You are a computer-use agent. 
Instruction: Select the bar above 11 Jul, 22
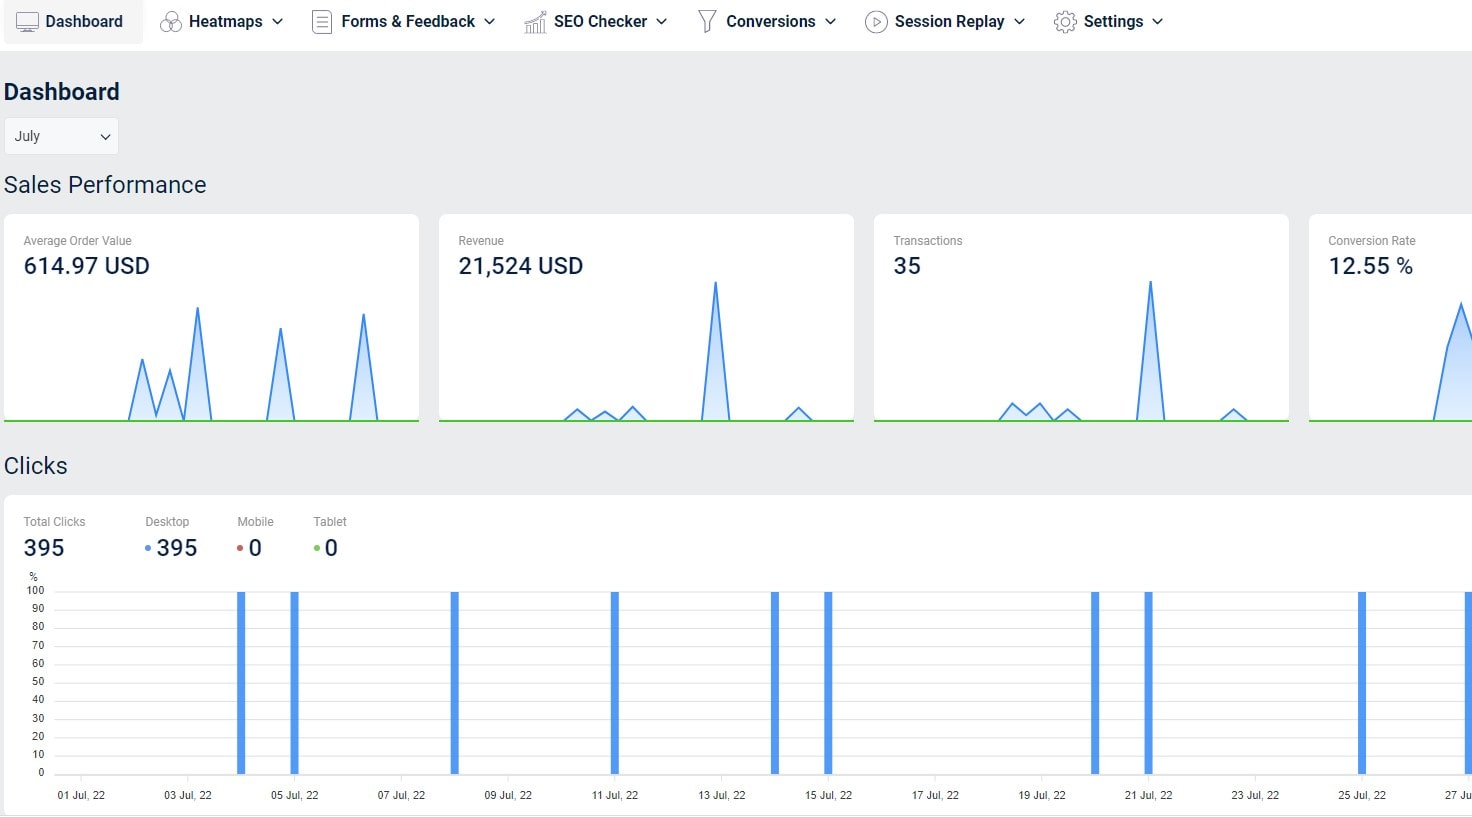coord(615,683)
